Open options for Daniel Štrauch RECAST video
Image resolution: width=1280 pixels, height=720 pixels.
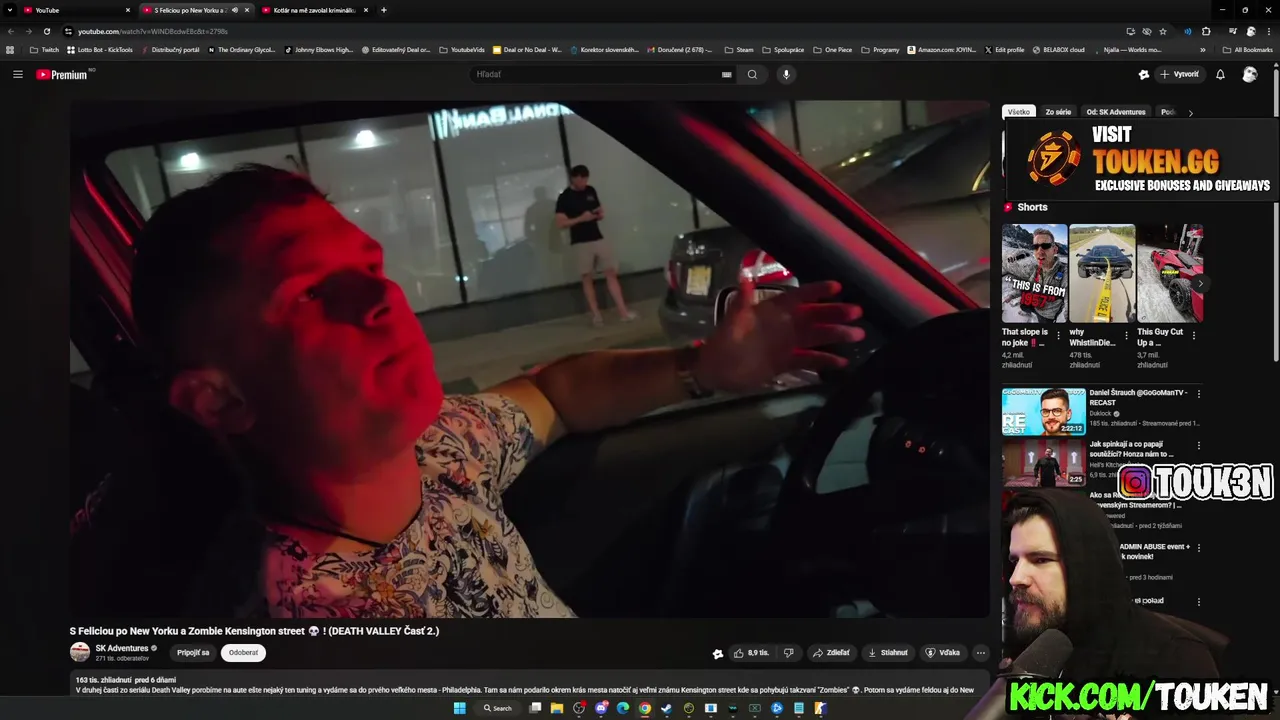pyautogui.click(x=1199, y=394)
